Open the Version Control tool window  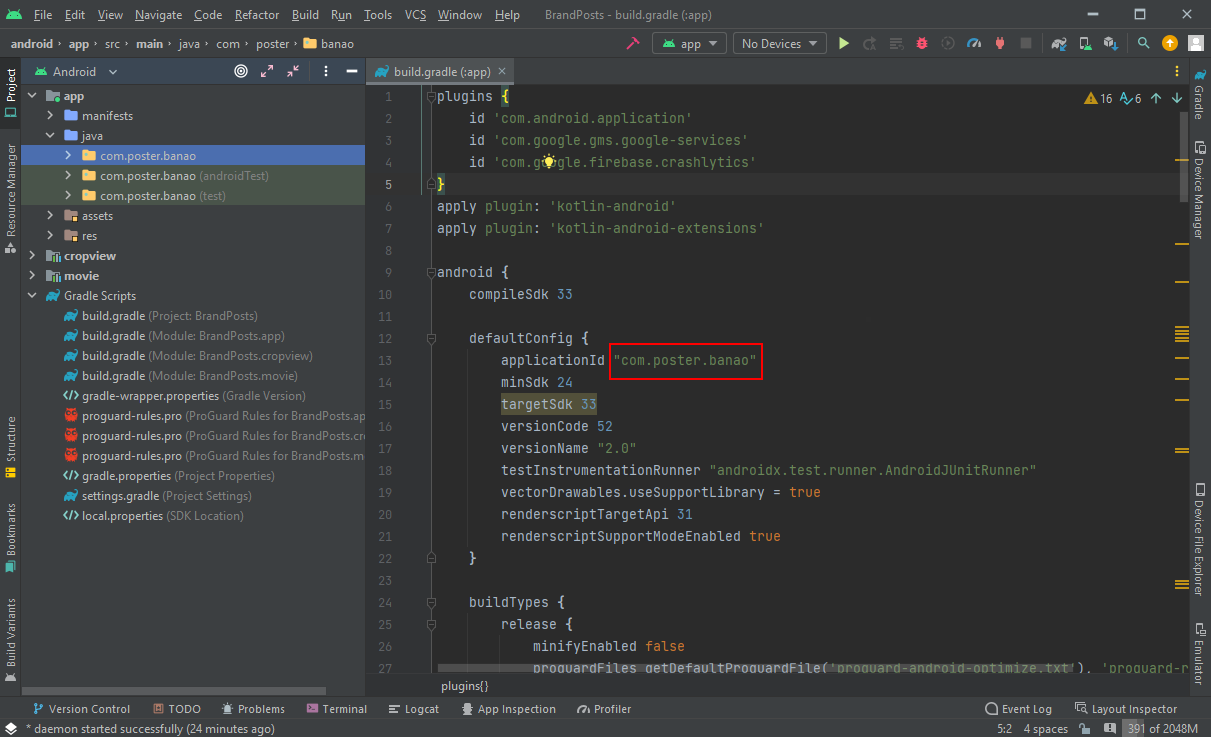pos(81,709)
